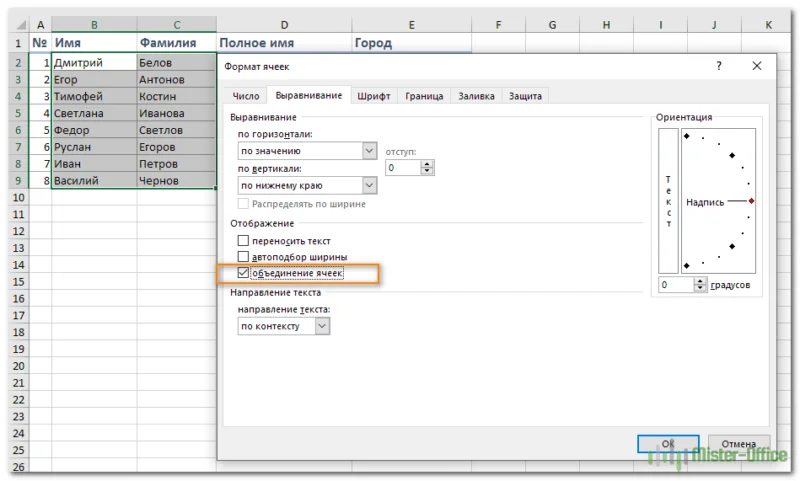Enable the переносить текст checkbox
The height and width of the screenshot is (481, 800).
243,241
